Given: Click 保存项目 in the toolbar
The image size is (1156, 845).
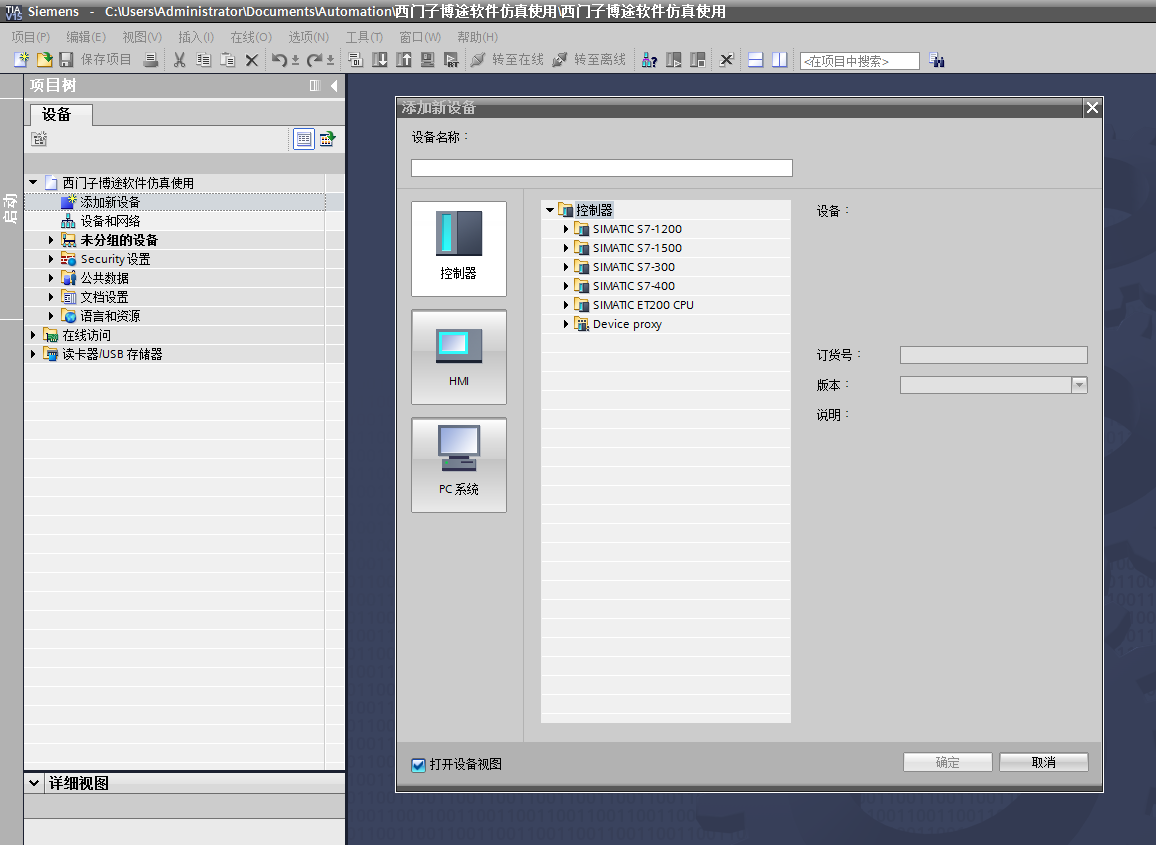Looking at the screenshot, I should [x=96, y=60].
